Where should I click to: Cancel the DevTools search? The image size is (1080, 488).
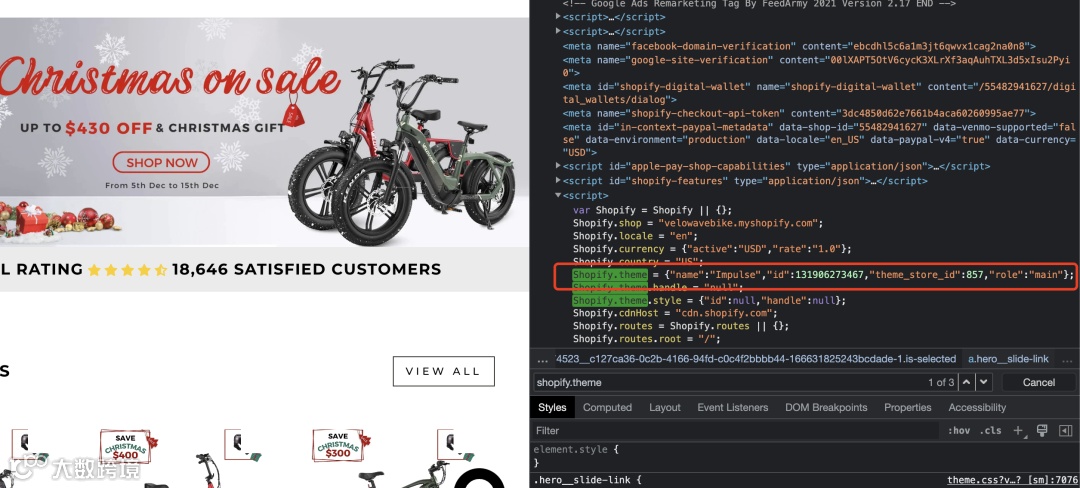[1038, 382]
